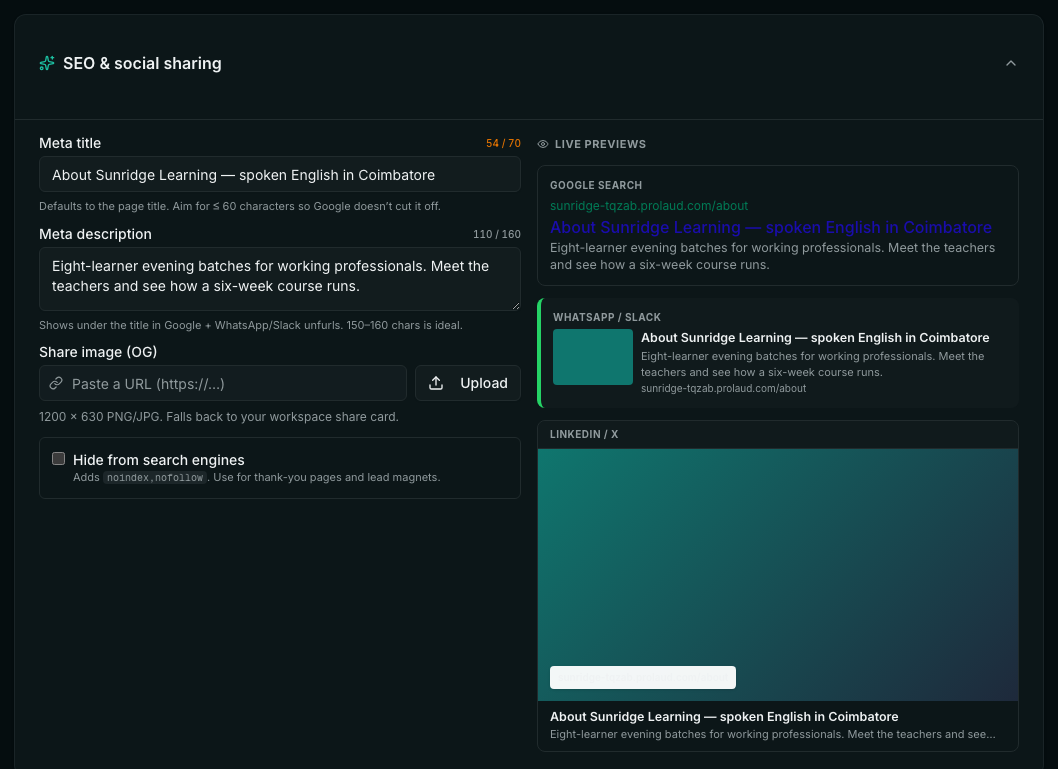Click the LIVE PREVIEWS heading
This screenshot has width=1058, height=769.
tap(600, 144)
